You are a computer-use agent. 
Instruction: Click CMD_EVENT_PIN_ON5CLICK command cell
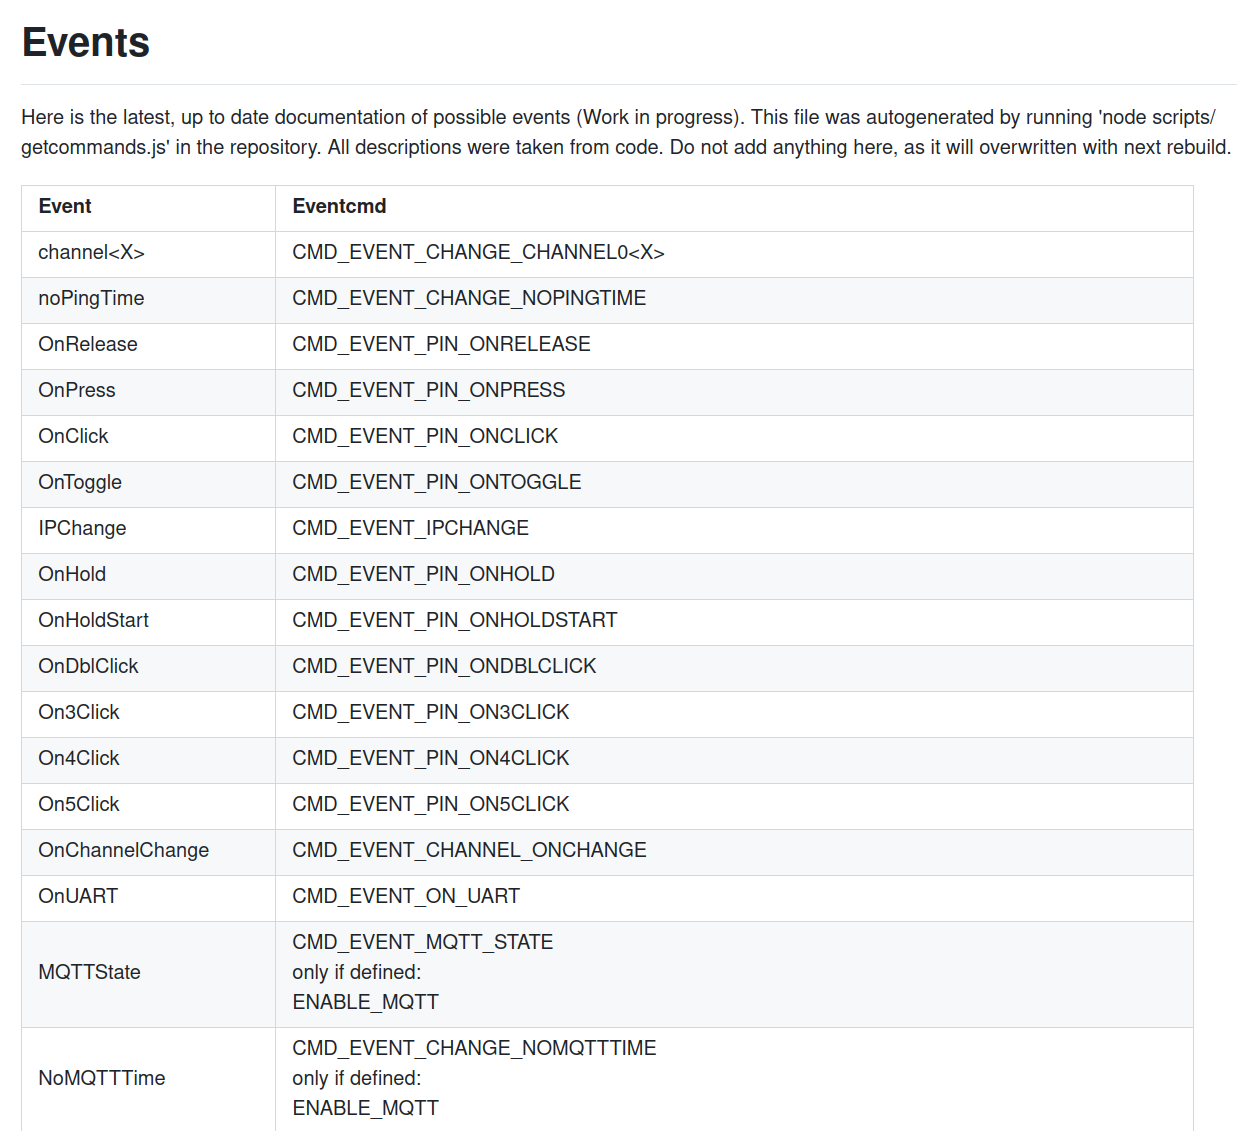(x=430, y=804)
